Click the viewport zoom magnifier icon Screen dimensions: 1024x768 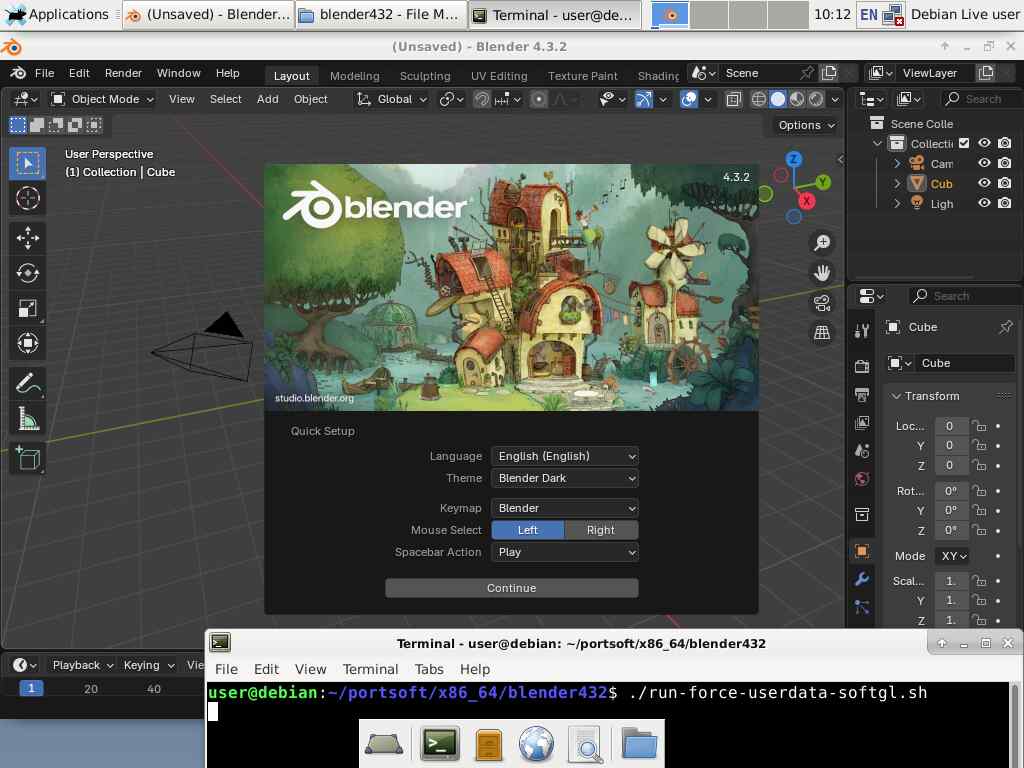coord(822,243)
